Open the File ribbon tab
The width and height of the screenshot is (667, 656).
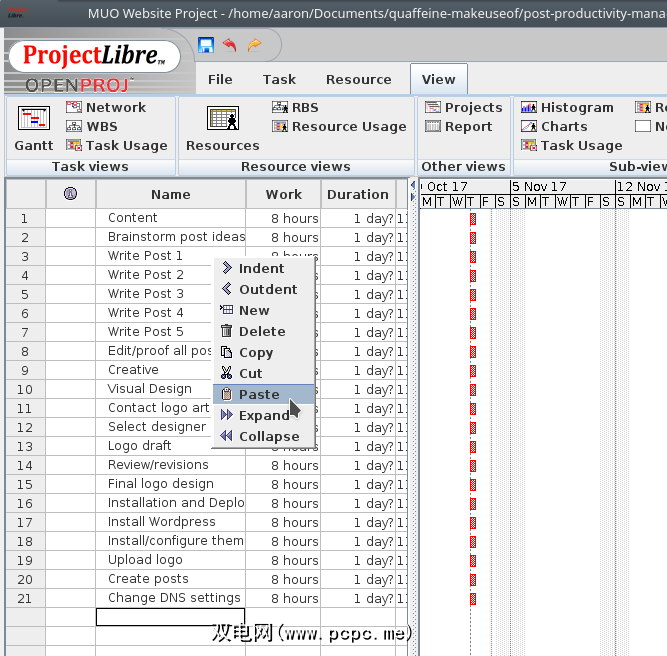coord(220,80)
